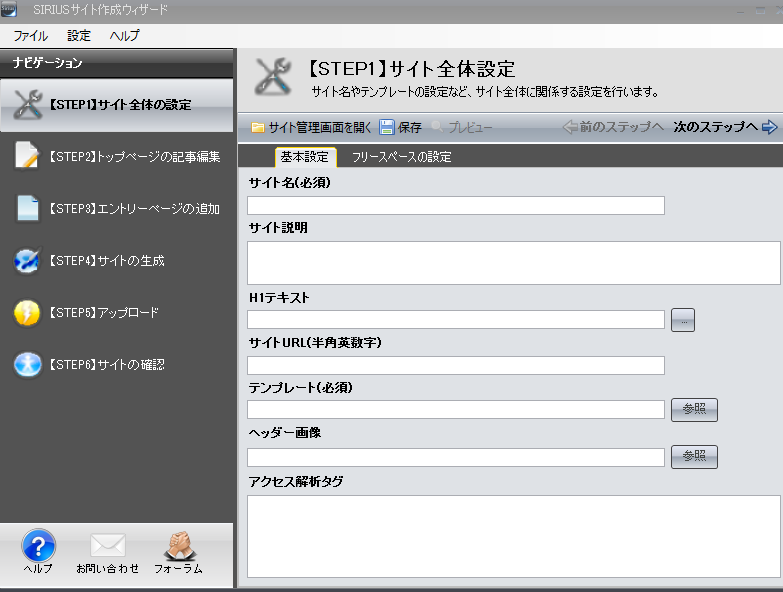Image resolution: width=783 pixels, height=592 pixels.
Task: Click the プレビュー toolbar label
Action: tap(470, 128)
